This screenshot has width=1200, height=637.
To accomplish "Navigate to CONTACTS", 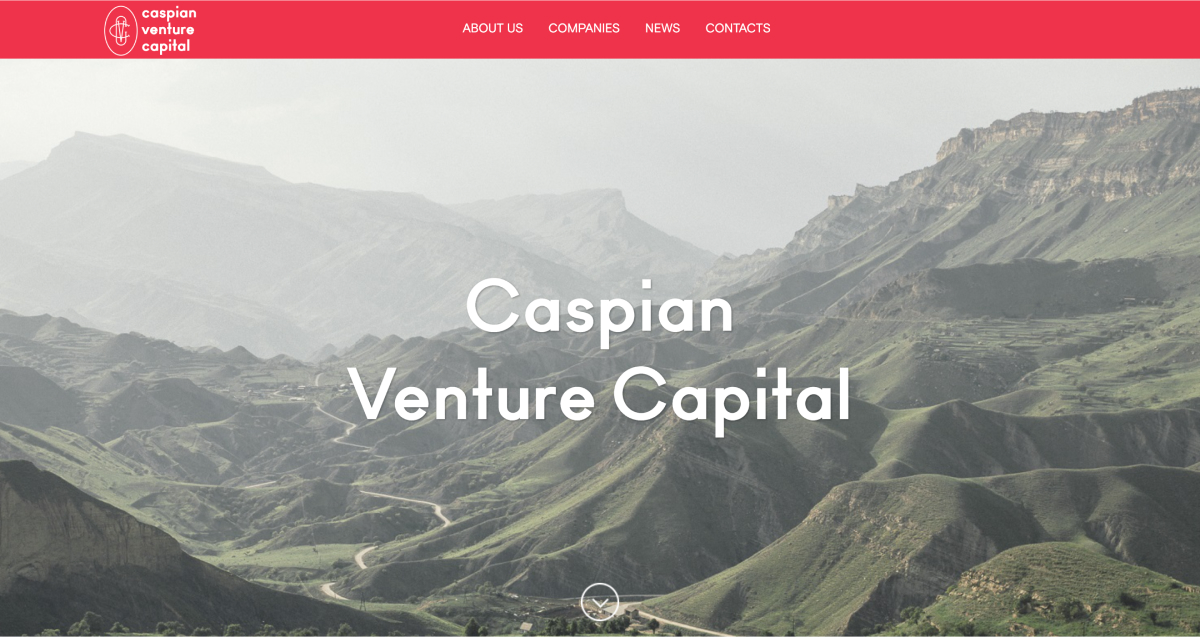I will pyautogui.click(x=738, y=28).
